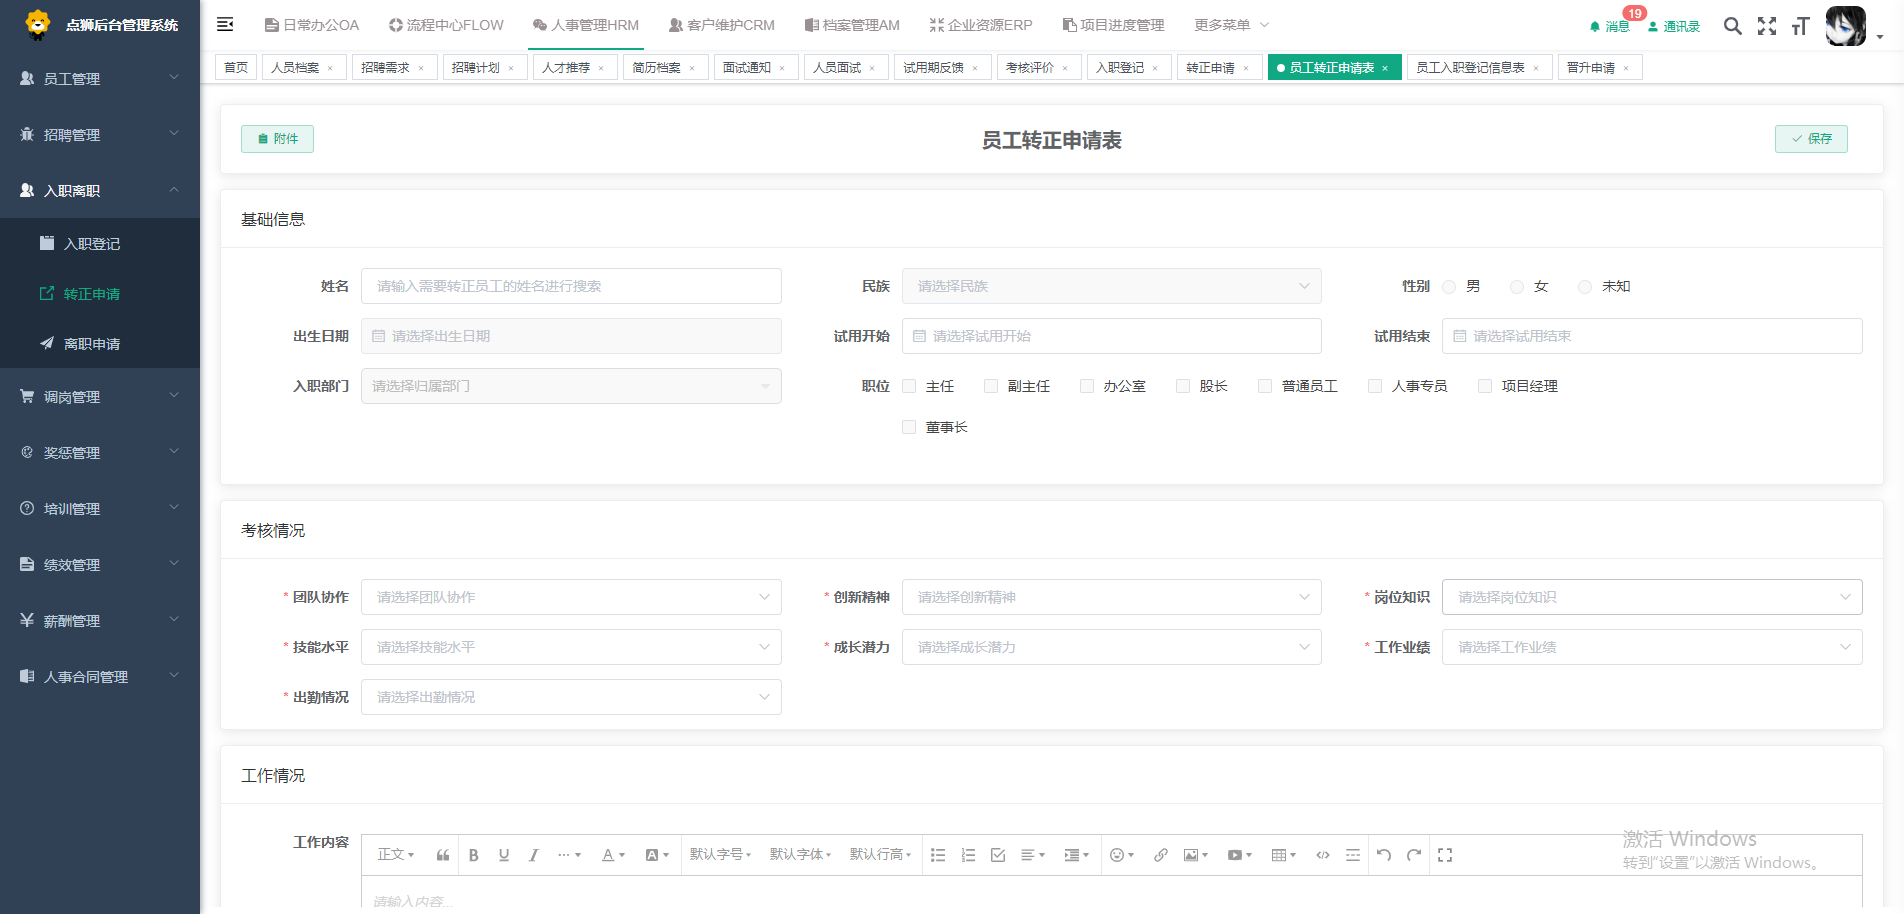This screenshot has height=914, width=1904.
Task: Open the 日常办公OA top menu
Action: tap(312, 25)
